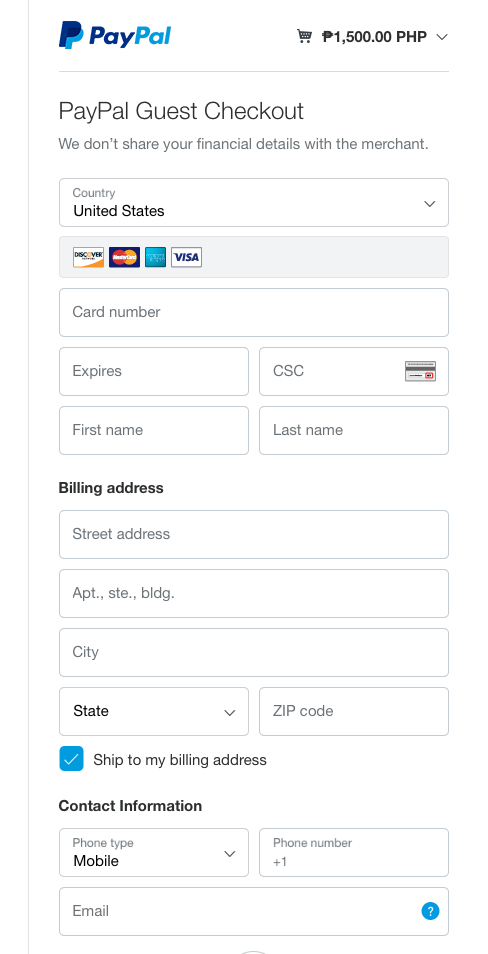Click the CSC card hint icon

(420, 371)
